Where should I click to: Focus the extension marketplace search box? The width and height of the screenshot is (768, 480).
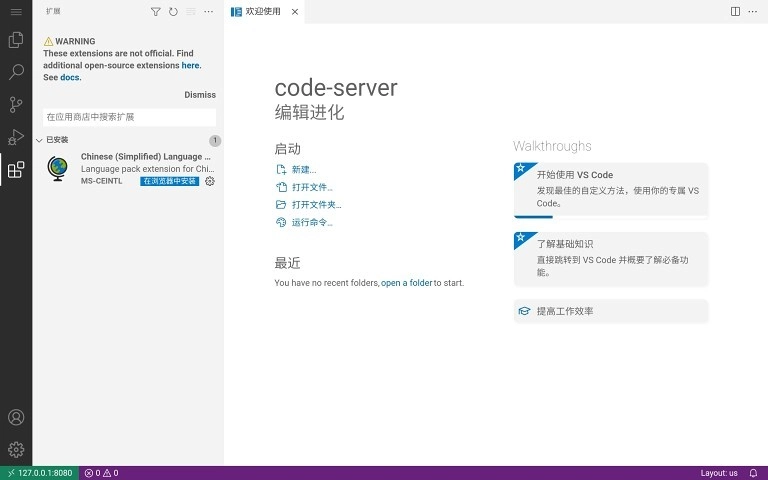[129, 117]
